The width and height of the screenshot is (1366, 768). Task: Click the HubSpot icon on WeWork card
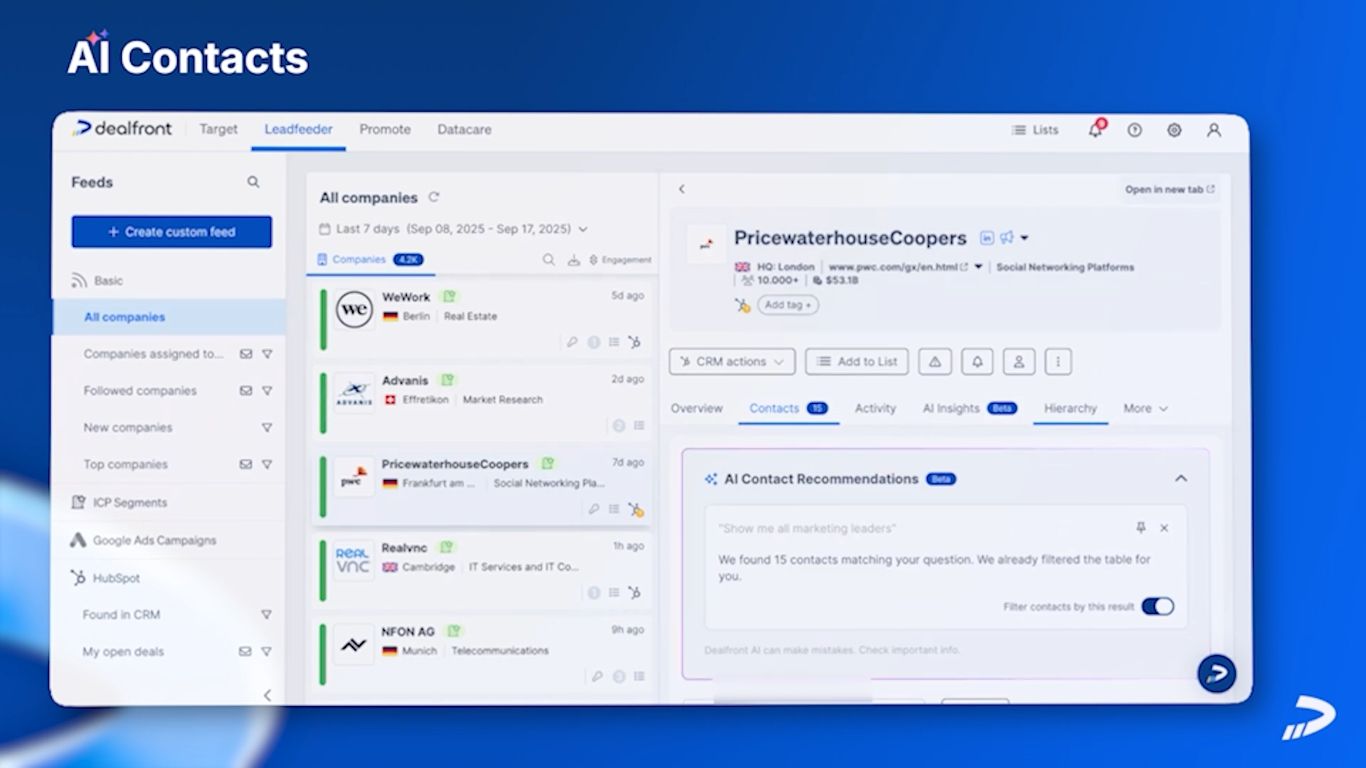[x=634, y=342]
